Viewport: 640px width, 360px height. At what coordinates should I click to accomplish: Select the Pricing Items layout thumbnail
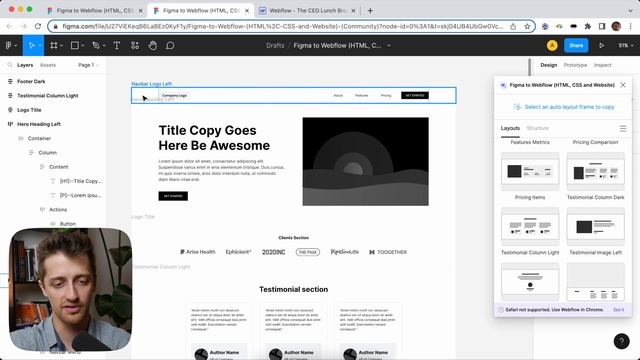[x=530, y=171]
